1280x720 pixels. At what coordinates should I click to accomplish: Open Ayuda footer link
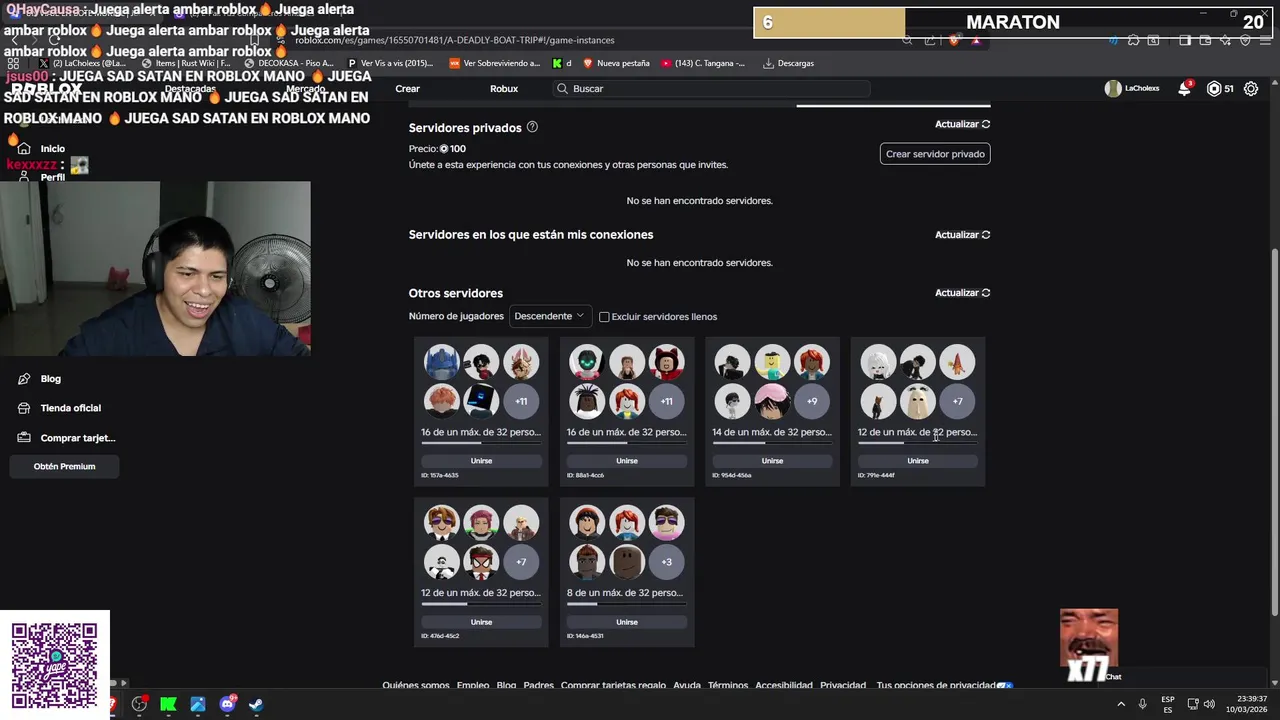[687, 685]
